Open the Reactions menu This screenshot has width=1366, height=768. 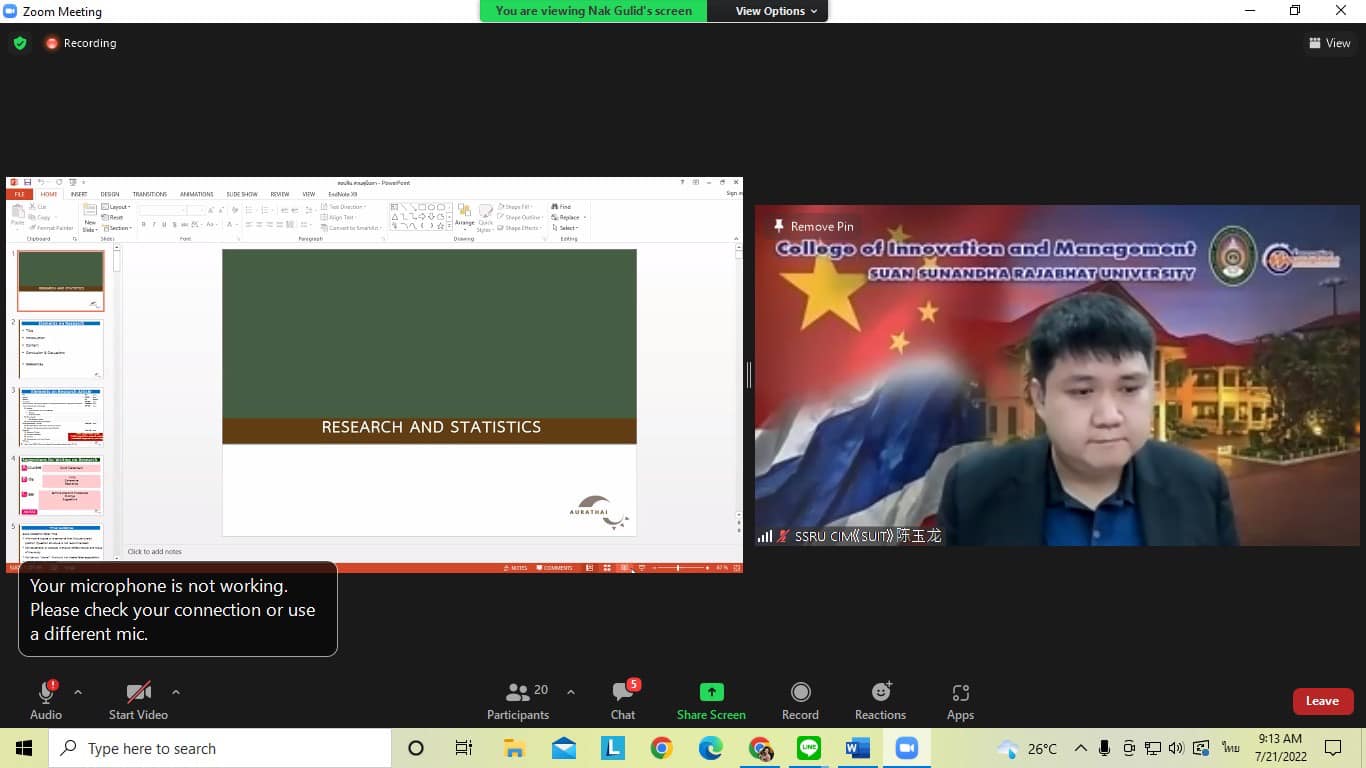[880, 692]
